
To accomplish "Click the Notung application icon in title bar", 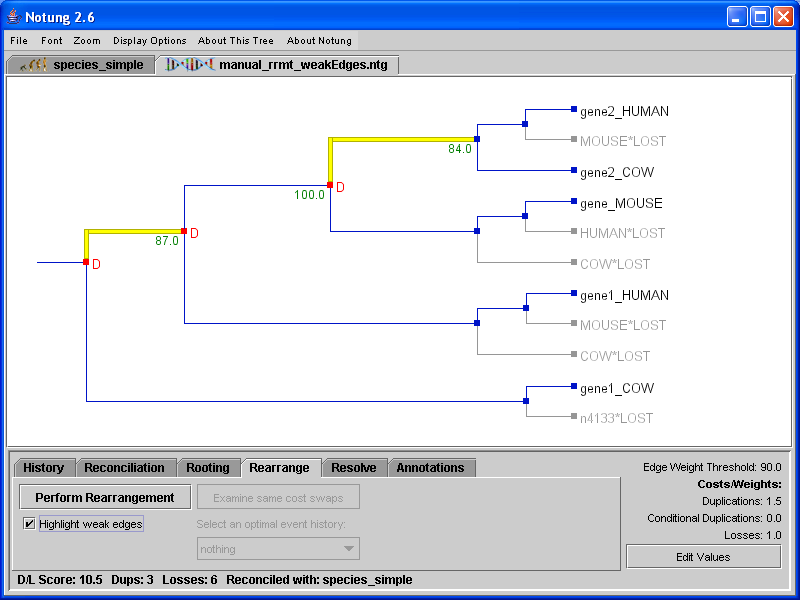I will (x=13, y=17).
